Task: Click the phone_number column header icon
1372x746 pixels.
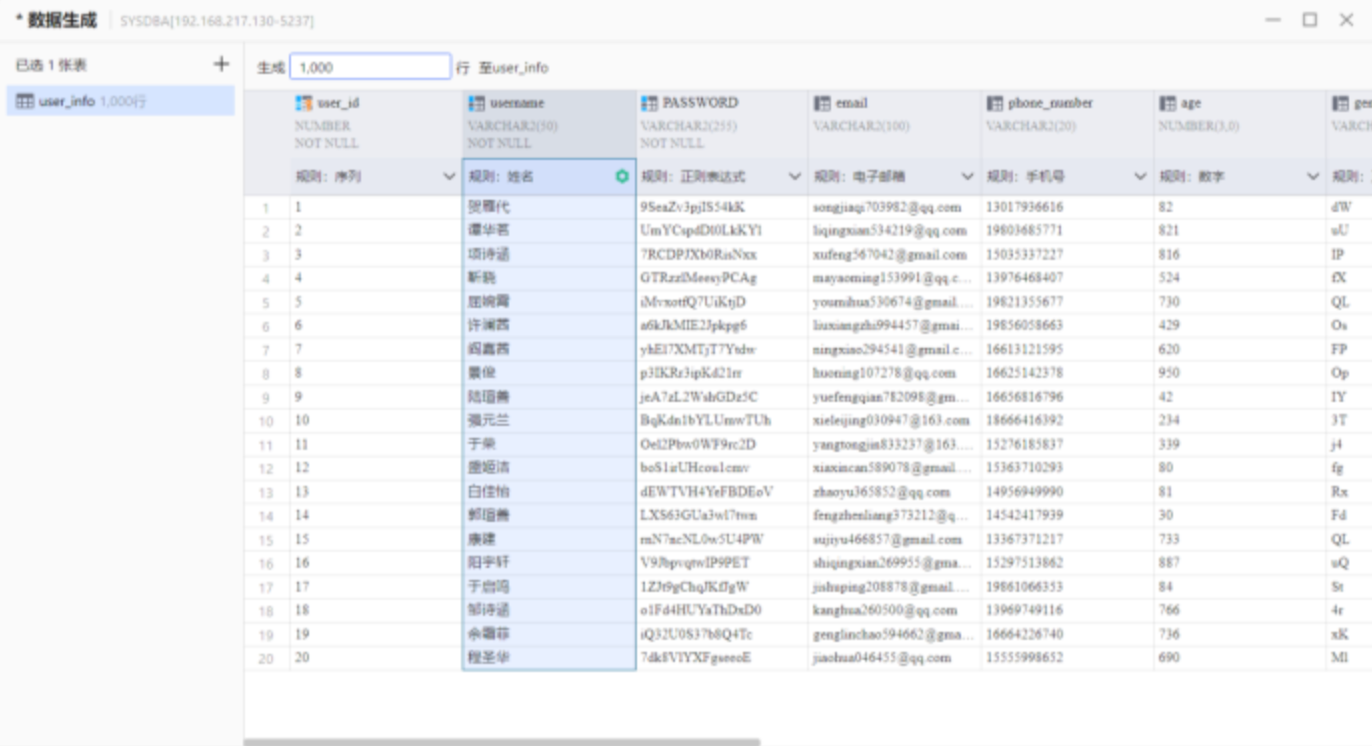Action: (995, 103)
